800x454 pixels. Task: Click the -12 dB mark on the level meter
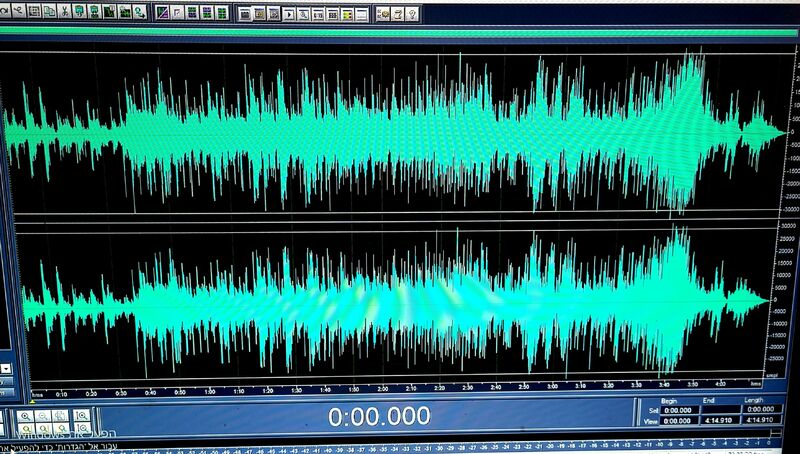[x=637, y=445]
